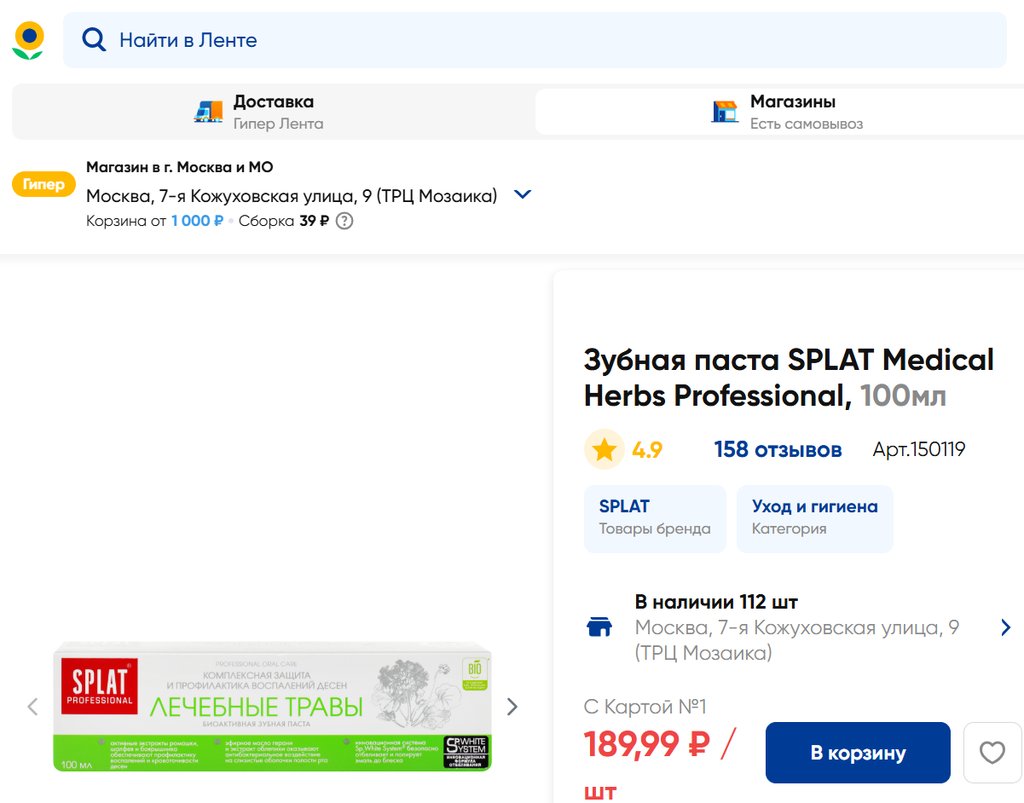Add toothpaste with В корзину button
The height and width of the screenshot is (803, 1024).
858,752
